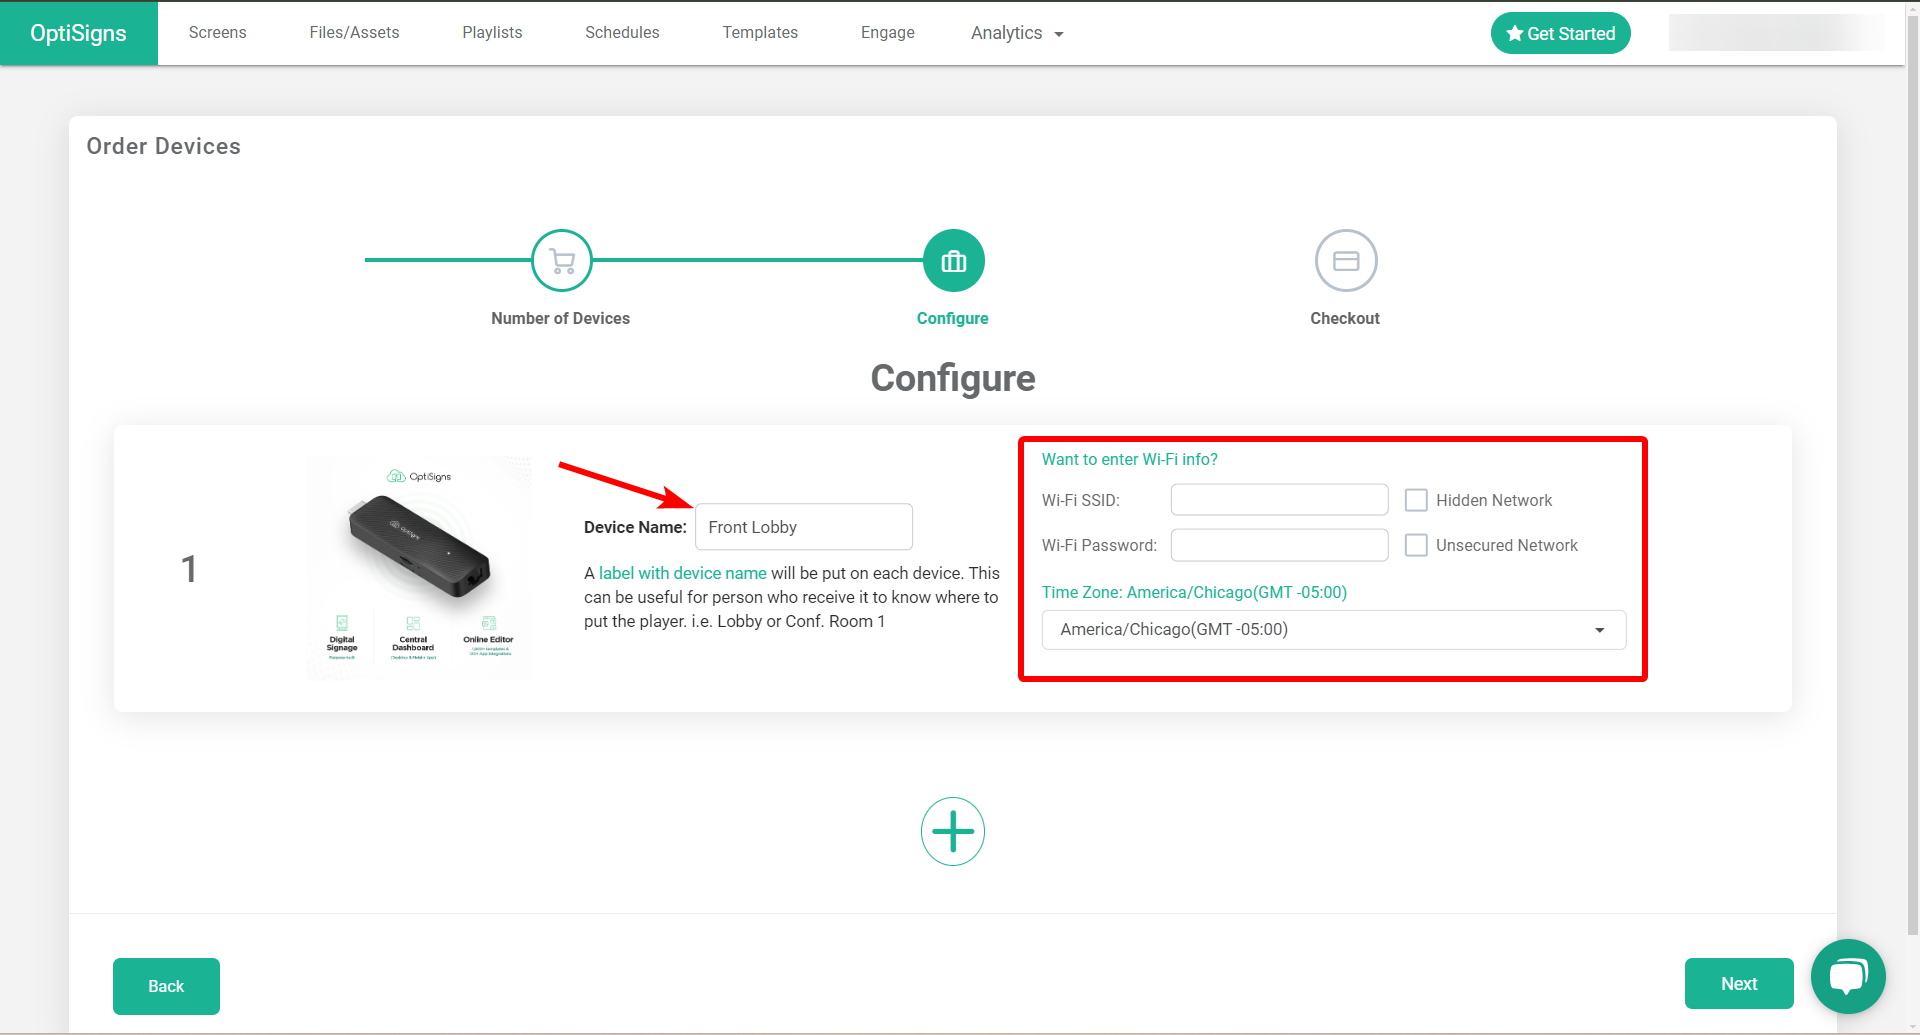Click the Checkout card step icon
The image size is (1920, 1035).
(x=1346, y=261)
